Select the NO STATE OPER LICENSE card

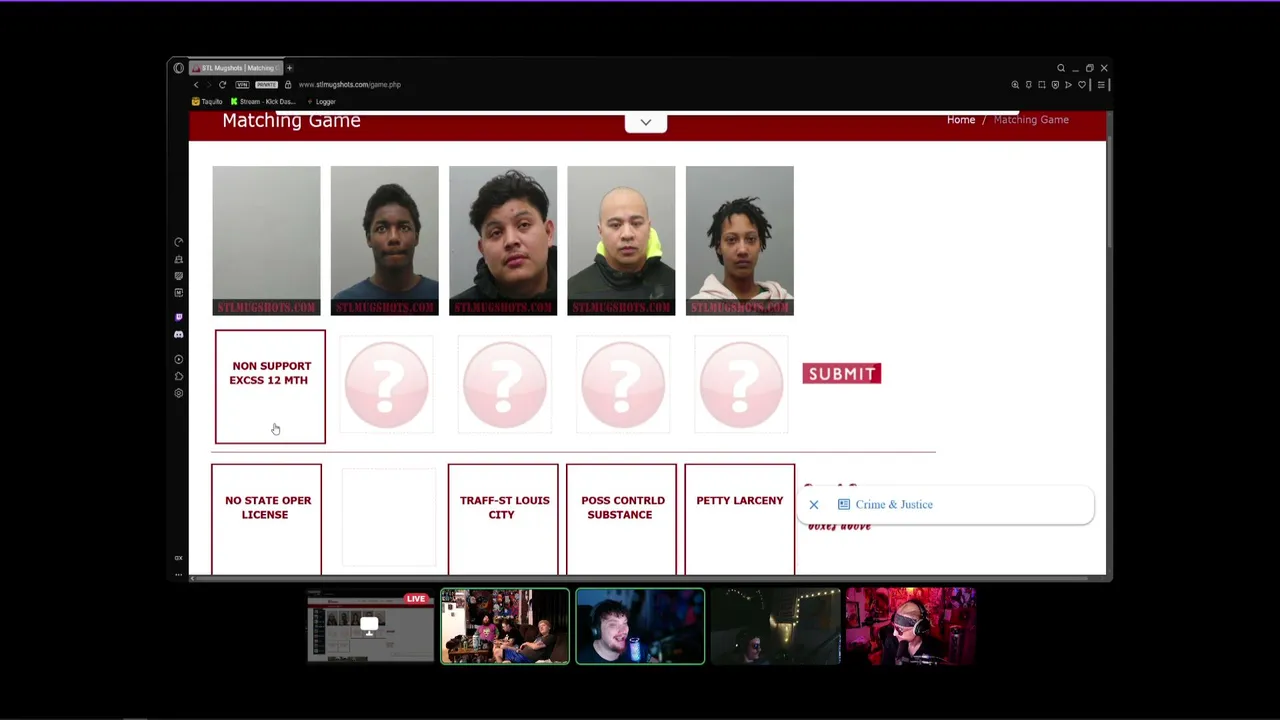click(266, 519)
